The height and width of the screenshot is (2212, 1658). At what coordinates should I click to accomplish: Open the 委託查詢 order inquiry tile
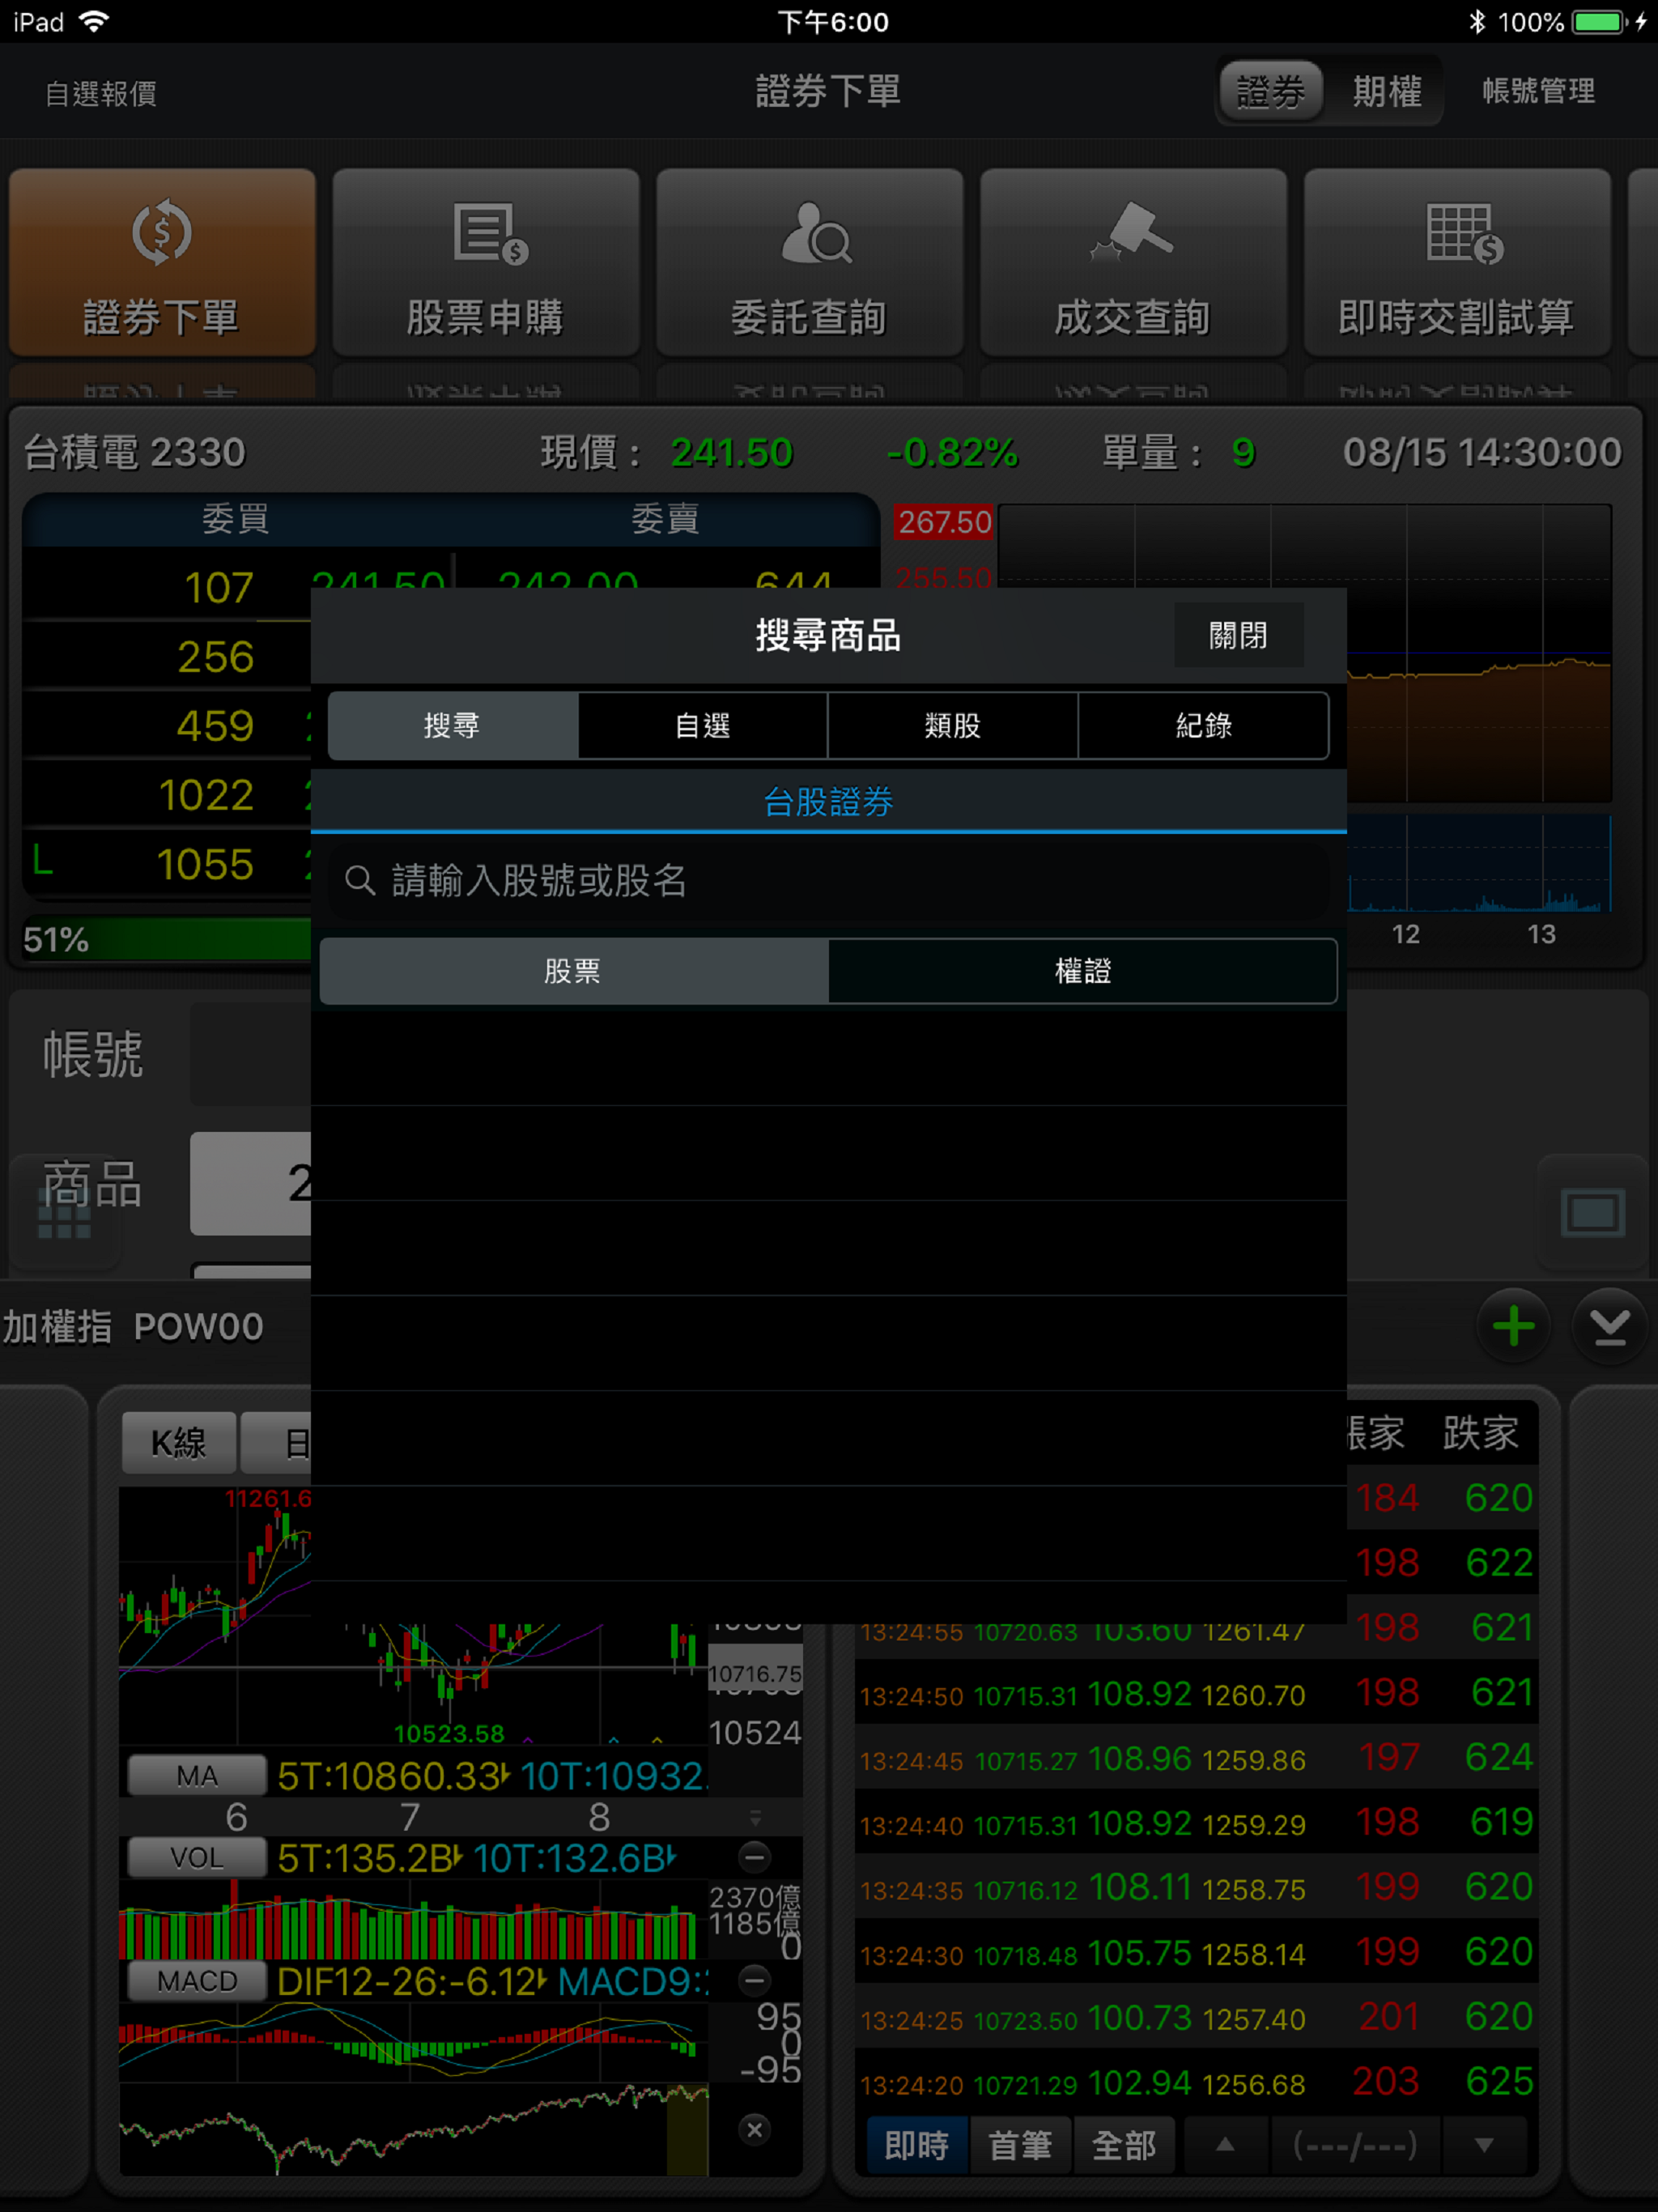(x=809, y=262)
